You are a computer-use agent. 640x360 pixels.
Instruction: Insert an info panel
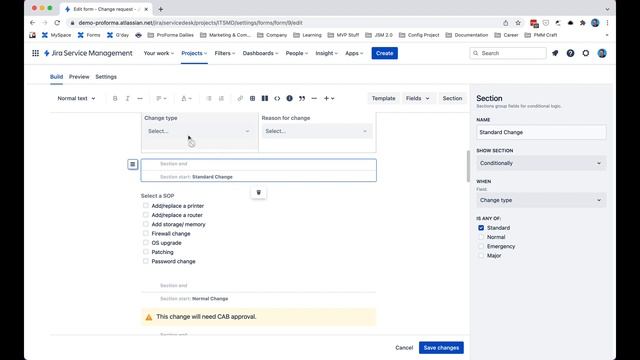[289, 98]
